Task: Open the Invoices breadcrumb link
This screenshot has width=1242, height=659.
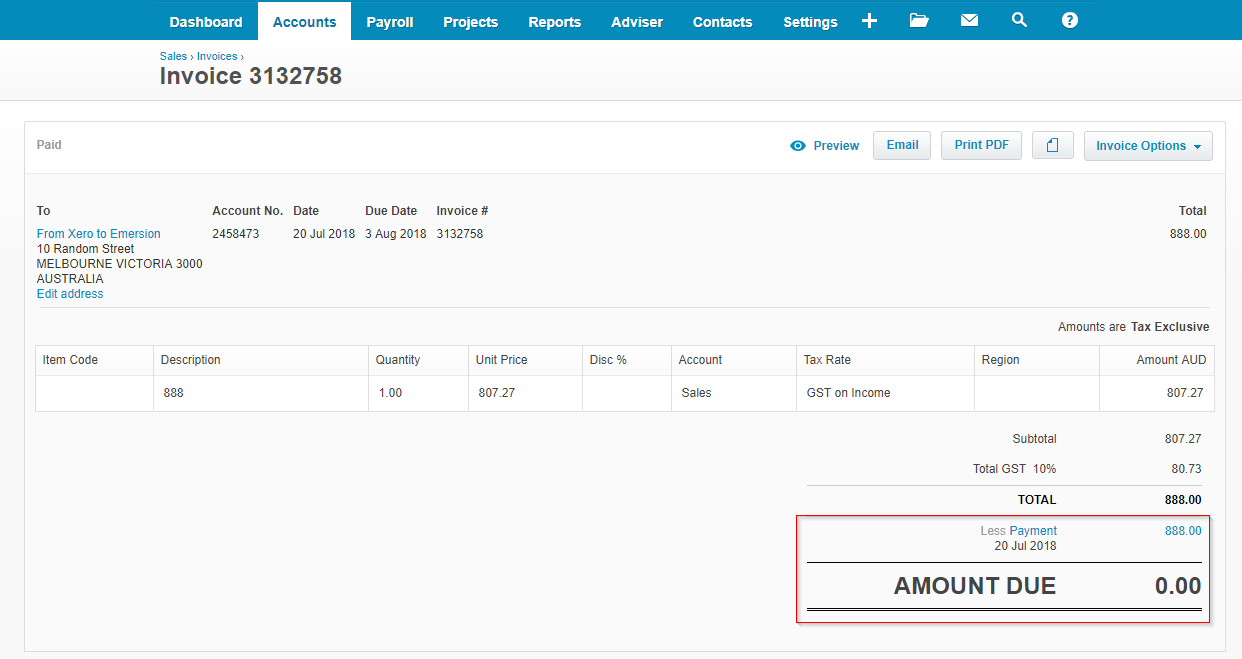Action: click(217, 57)
